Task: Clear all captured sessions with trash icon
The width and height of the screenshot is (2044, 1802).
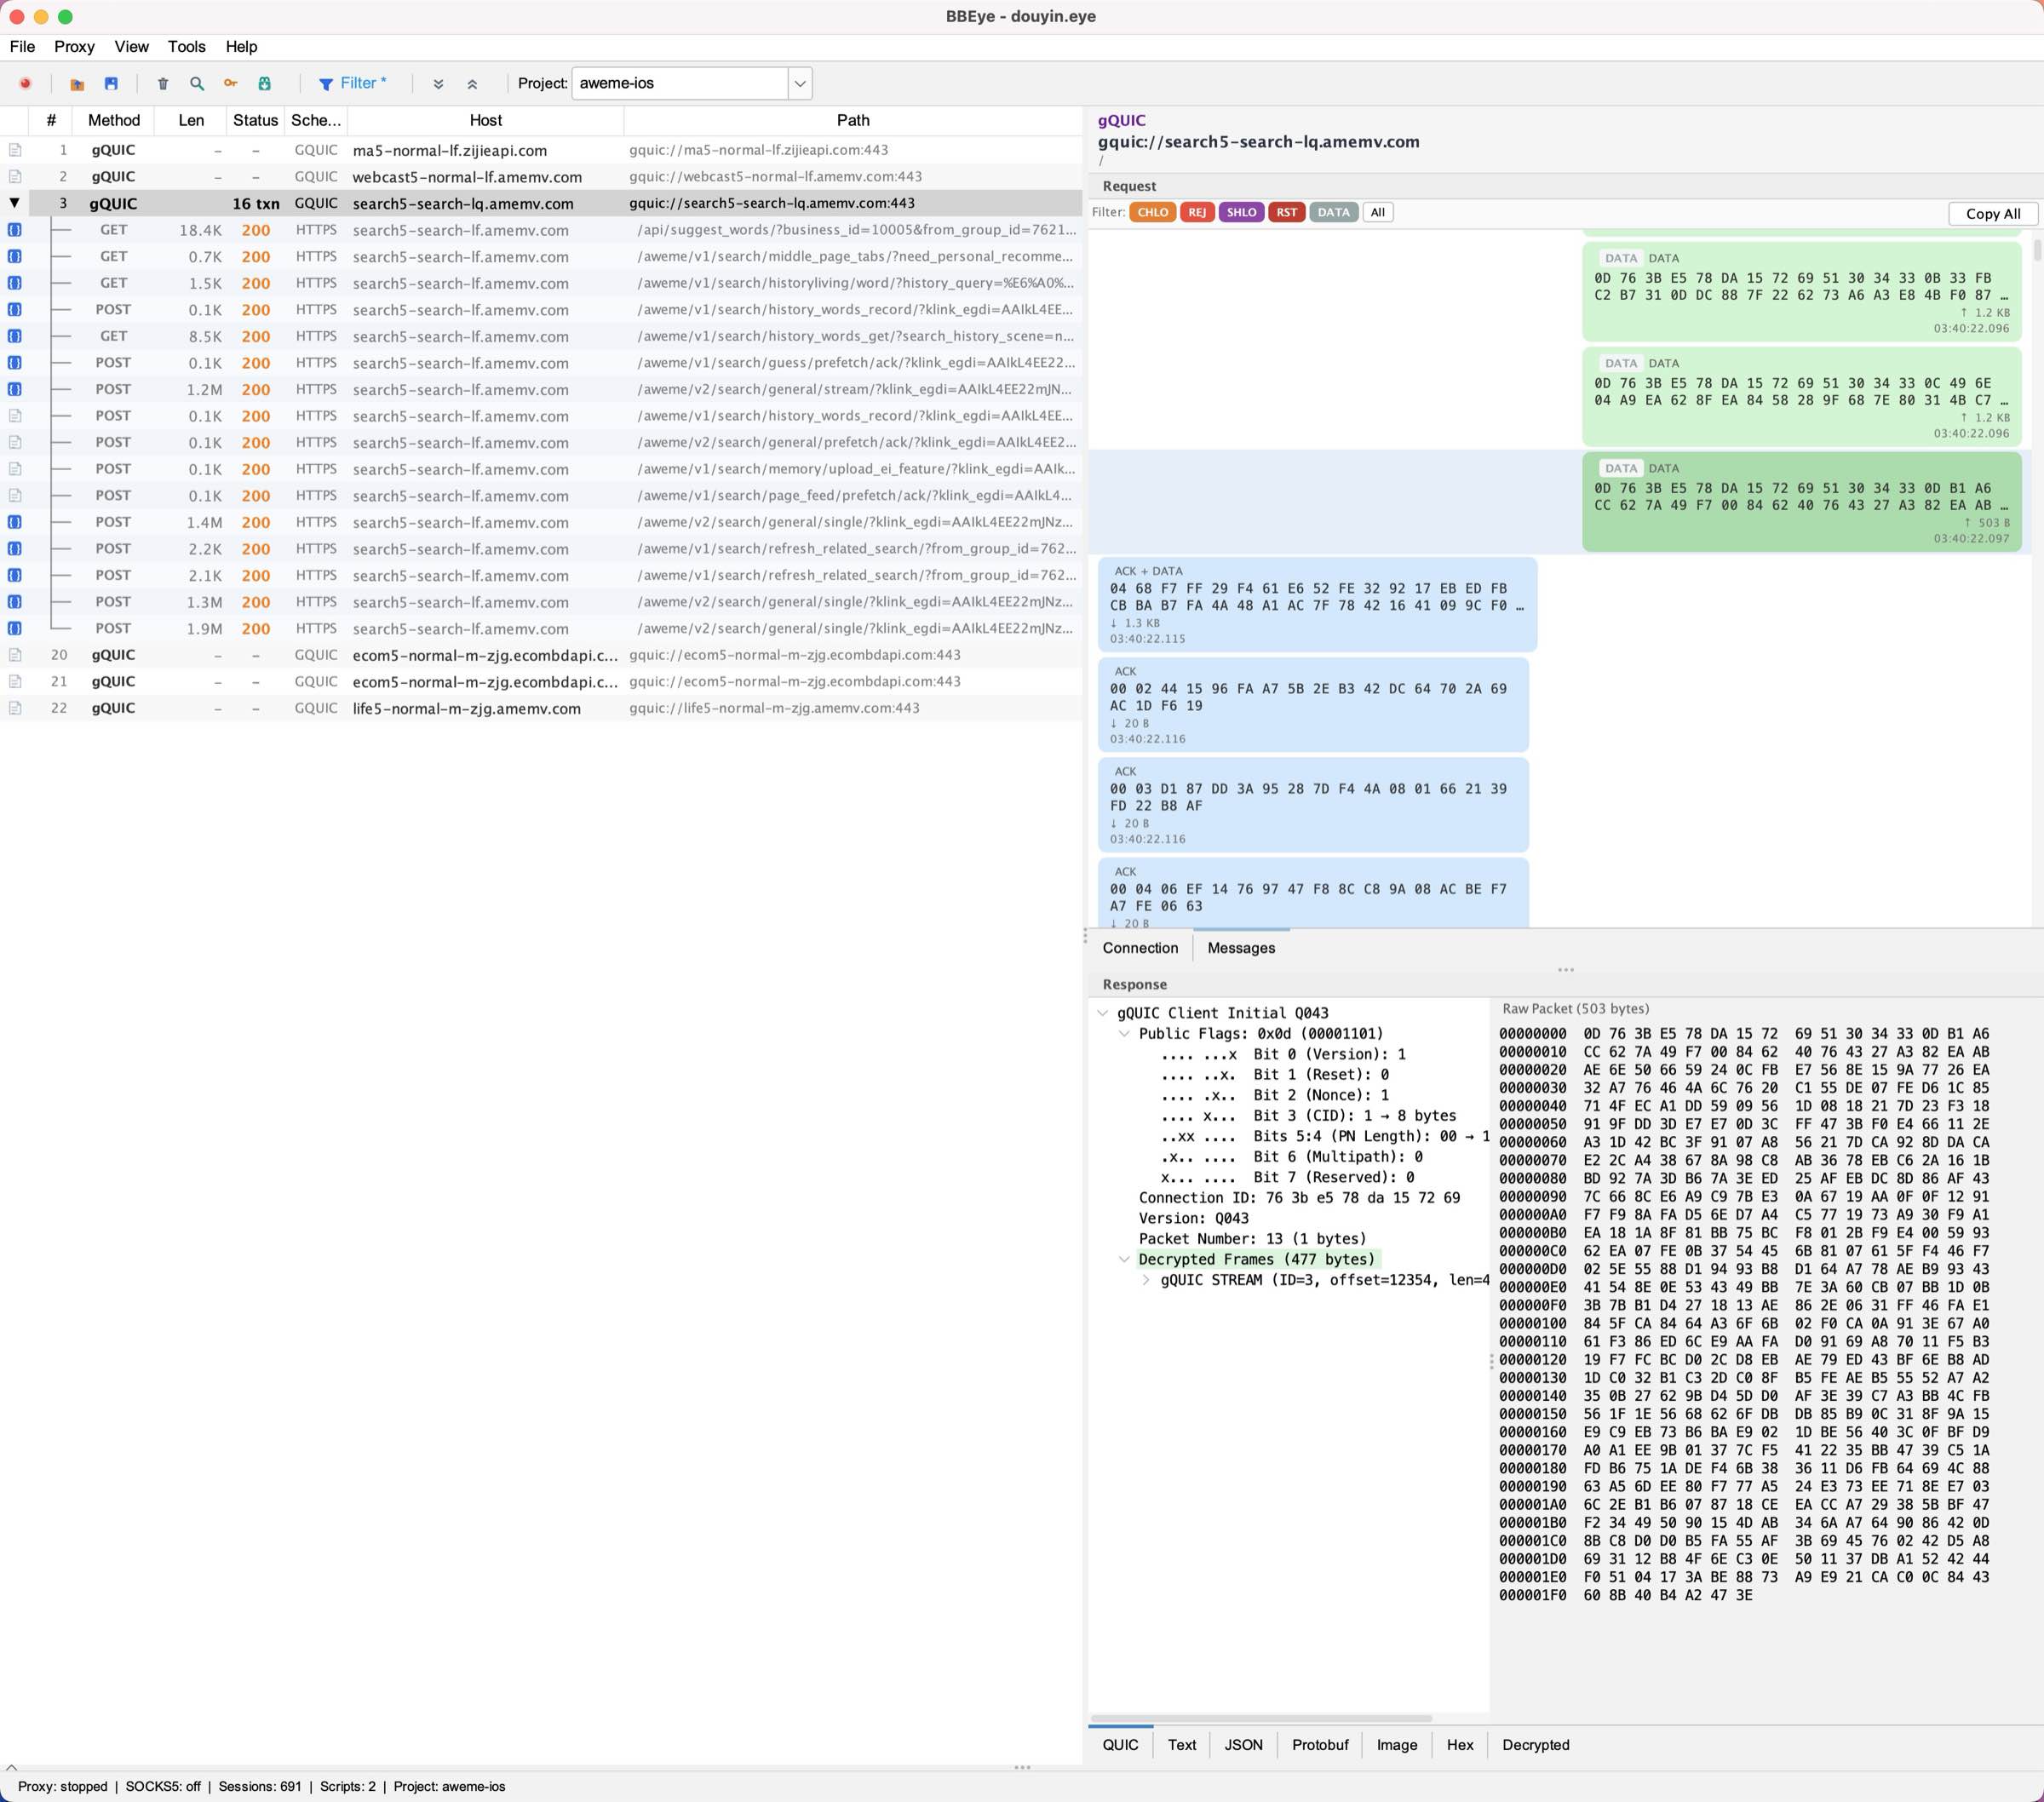Action: pos(162,83)
